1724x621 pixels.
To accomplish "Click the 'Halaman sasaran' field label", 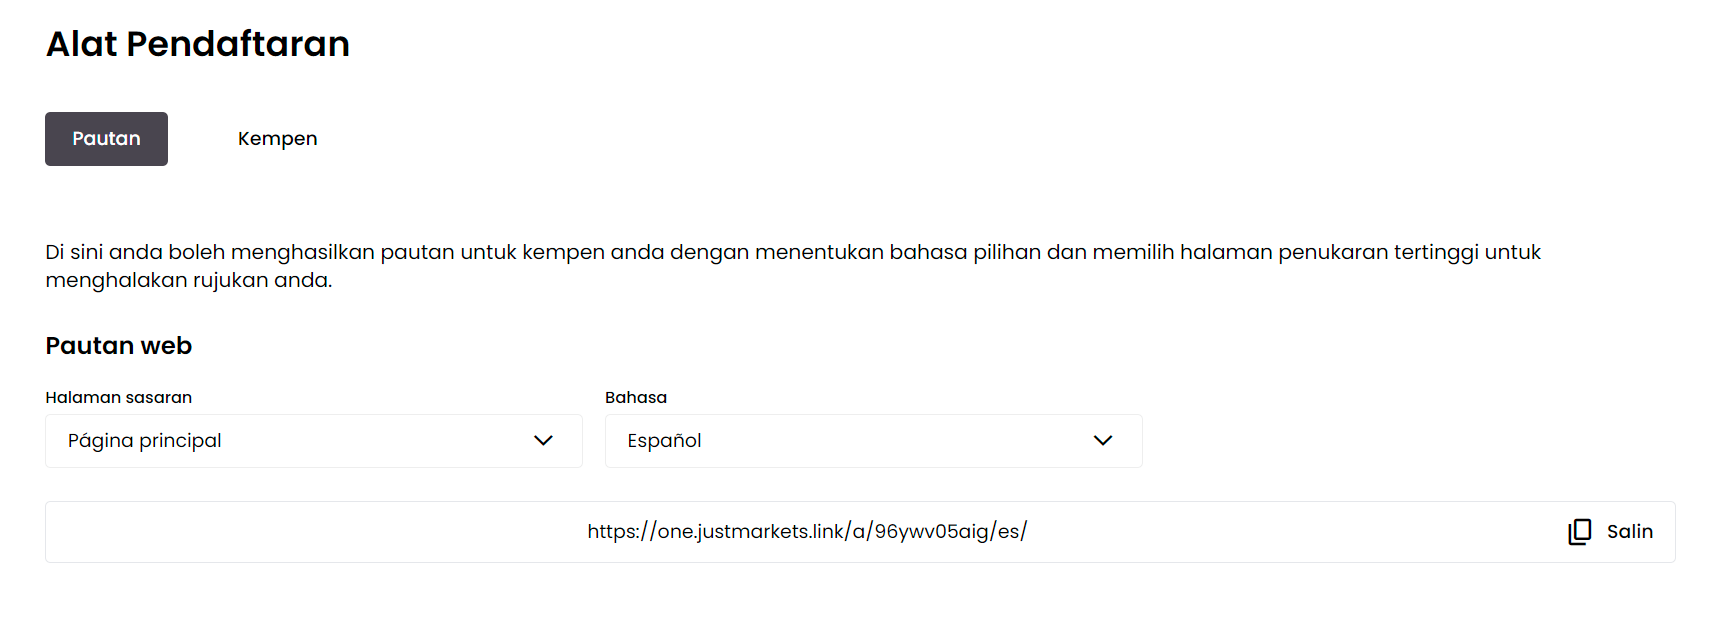I will [118, 397].
